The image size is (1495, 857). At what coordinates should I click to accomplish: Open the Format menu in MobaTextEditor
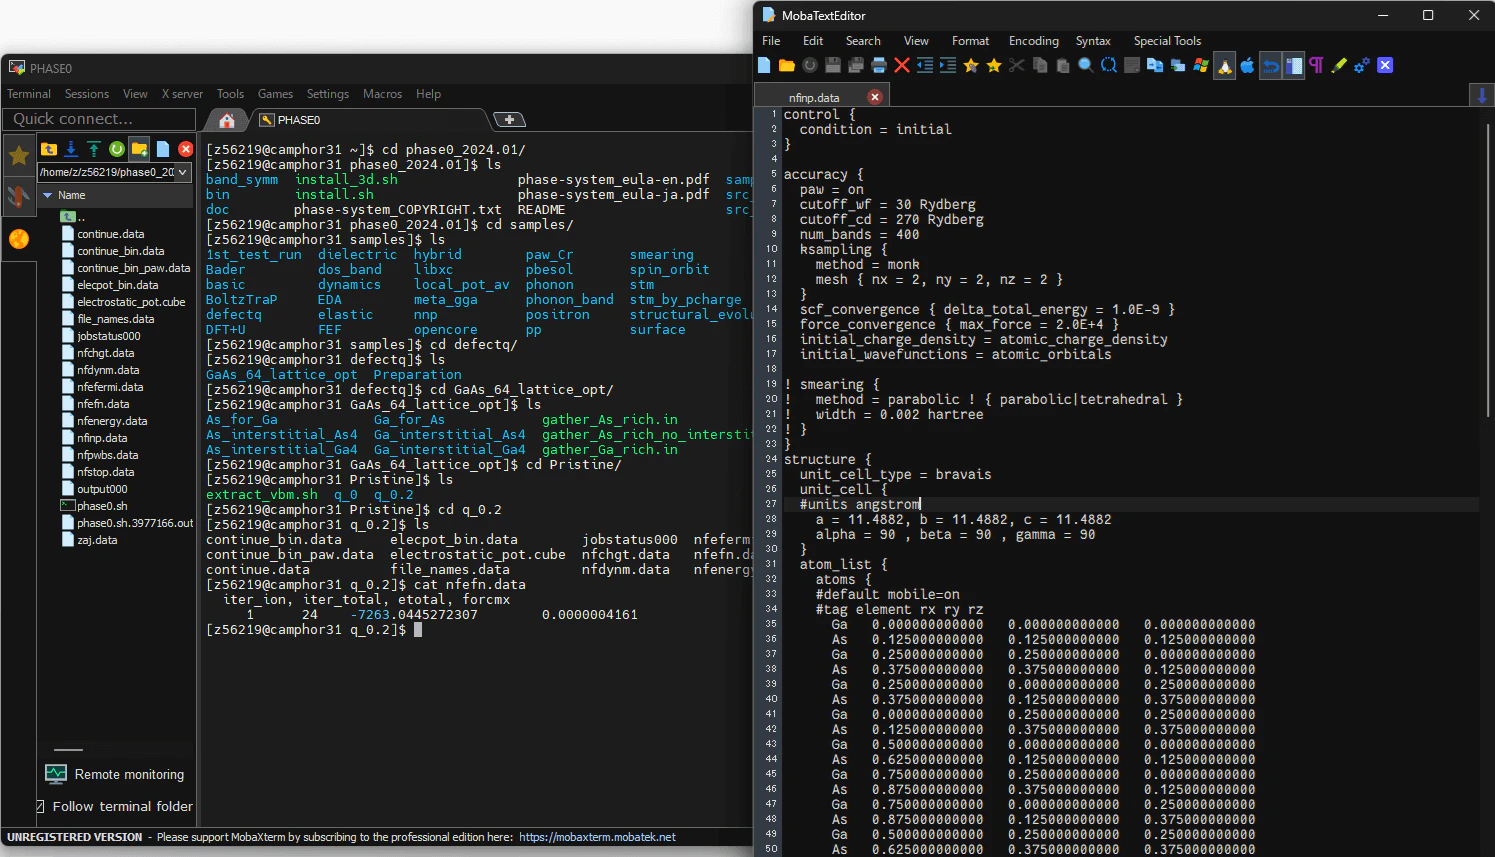[x=970, y=41]
